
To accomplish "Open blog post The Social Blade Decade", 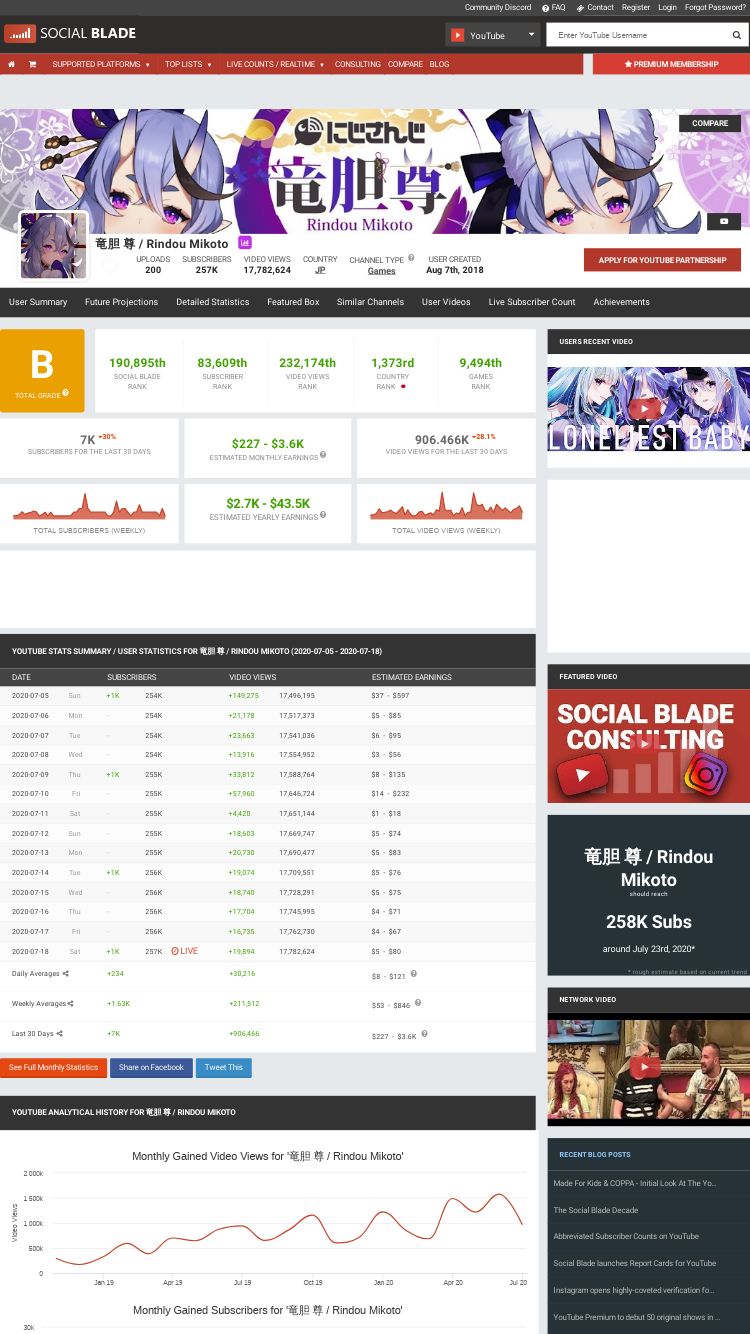I will click(x=596, y=1210).
